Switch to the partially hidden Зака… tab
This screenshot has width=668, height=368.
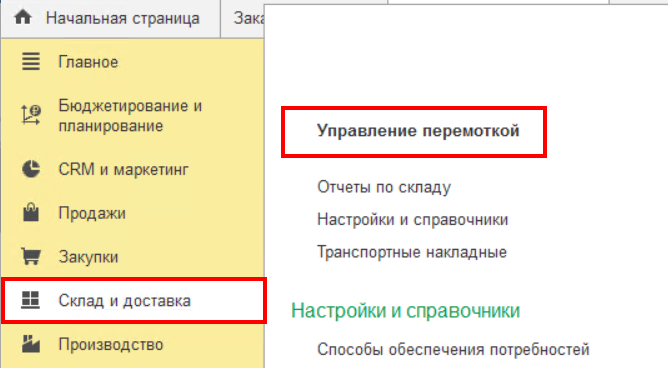[x=249, y=18]
